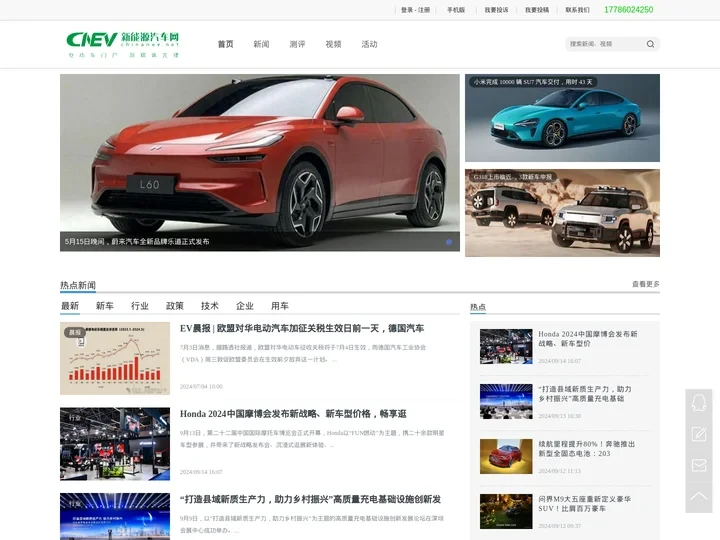720x540 pixels.
Task: Open the 新闻 navigation item
Action: tap(261, 44)
